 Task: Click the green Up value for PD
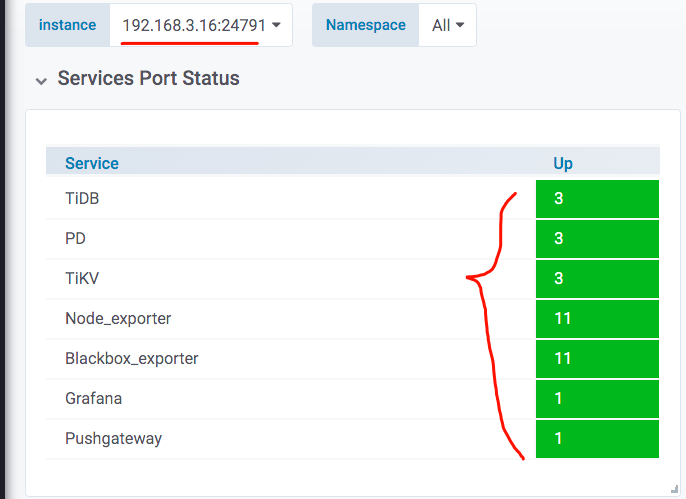click(x=597, y=239)
